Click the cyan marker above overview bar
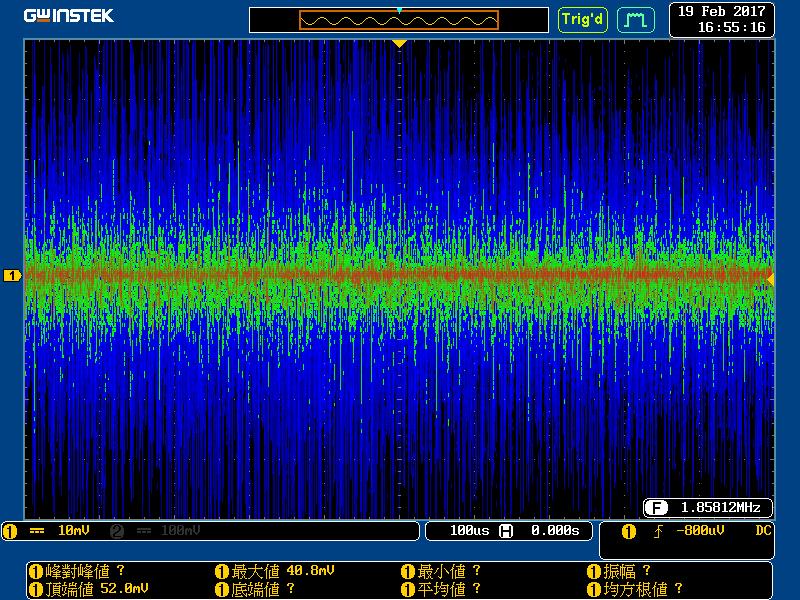This screenshot has height=600, width=800. point(399,10)
